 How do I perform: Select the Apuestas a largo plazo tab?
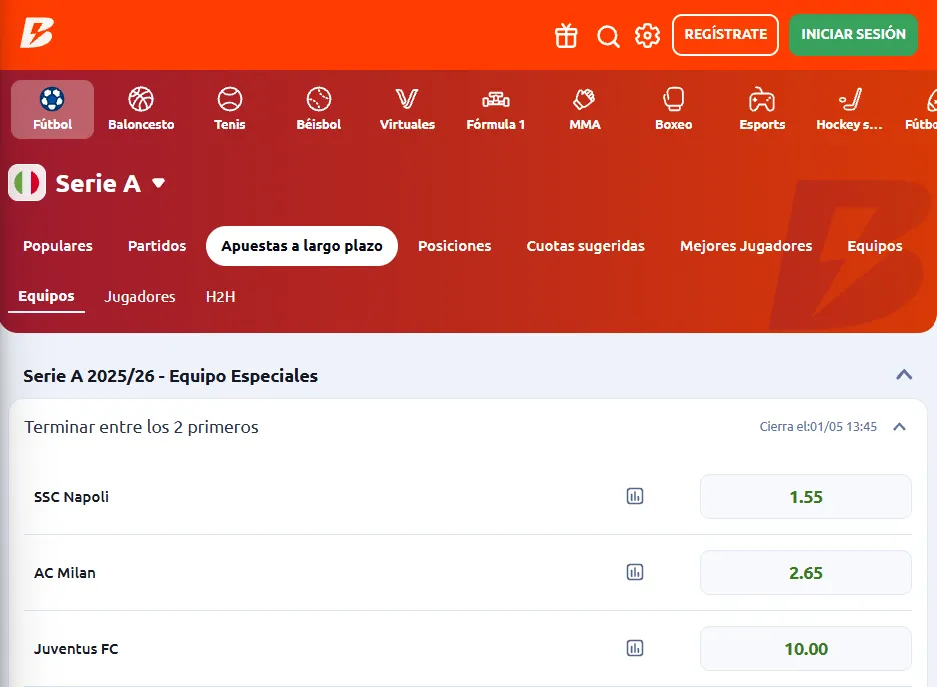[x=302, y=246]
